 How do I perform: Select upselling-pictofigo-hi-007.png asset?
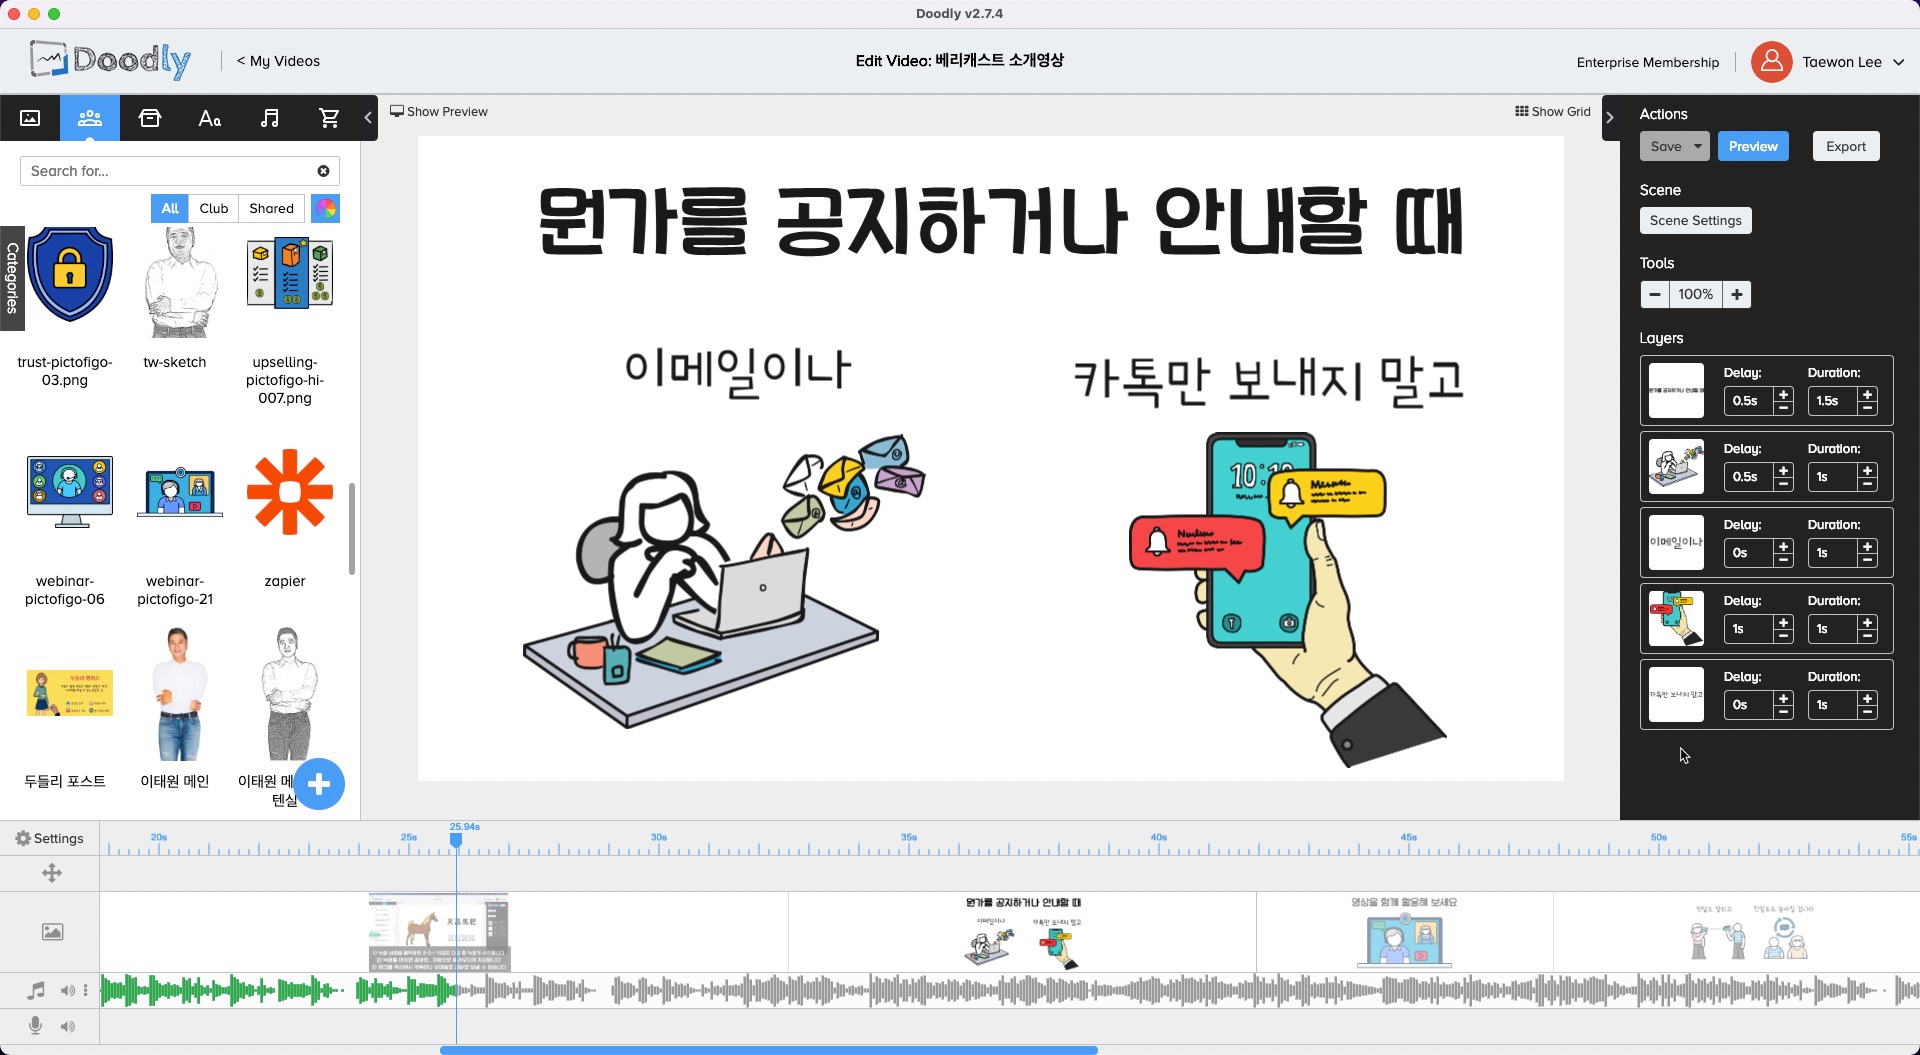289,273
